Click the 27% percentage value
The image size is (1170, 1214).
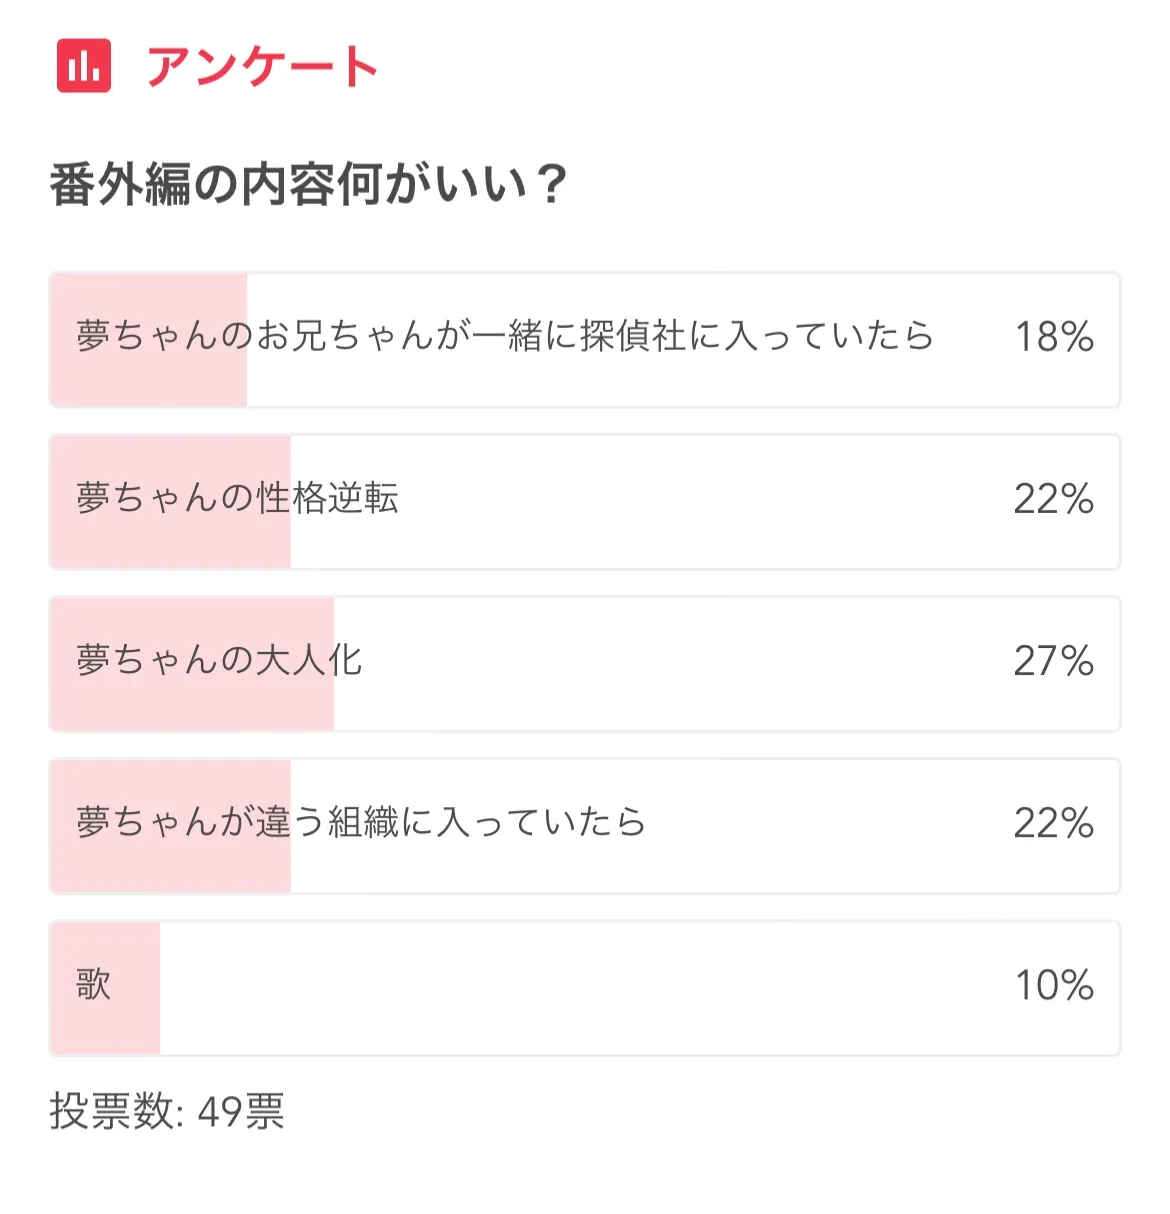[1052, 661]
